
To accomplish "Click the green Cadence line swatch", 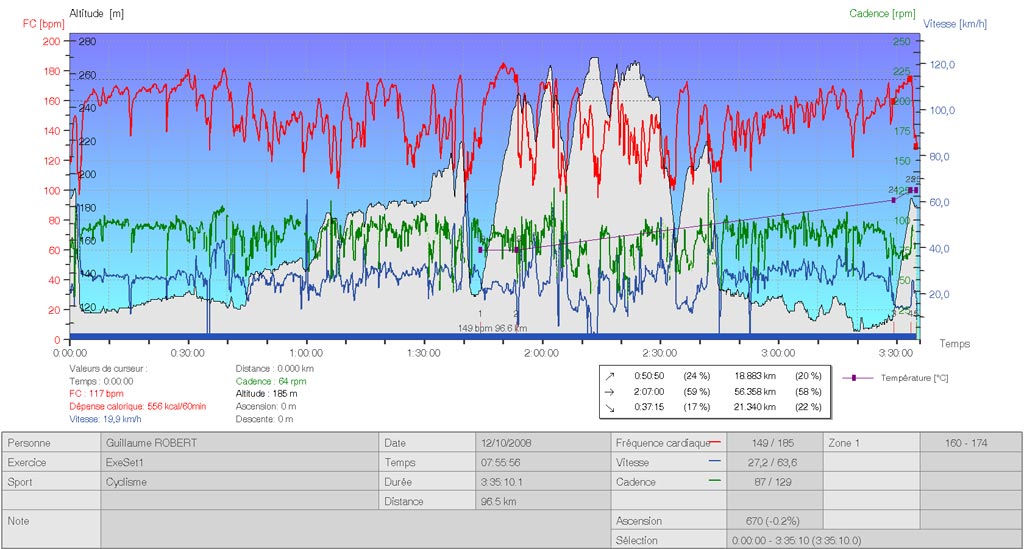I will (716, 482).
